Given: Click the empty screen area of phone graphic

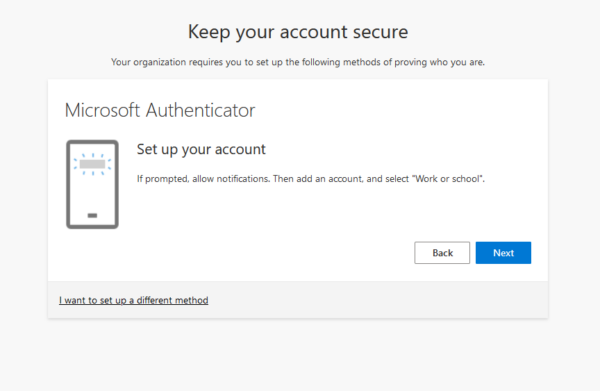Looking at the screenshot, I should (92, 193).
